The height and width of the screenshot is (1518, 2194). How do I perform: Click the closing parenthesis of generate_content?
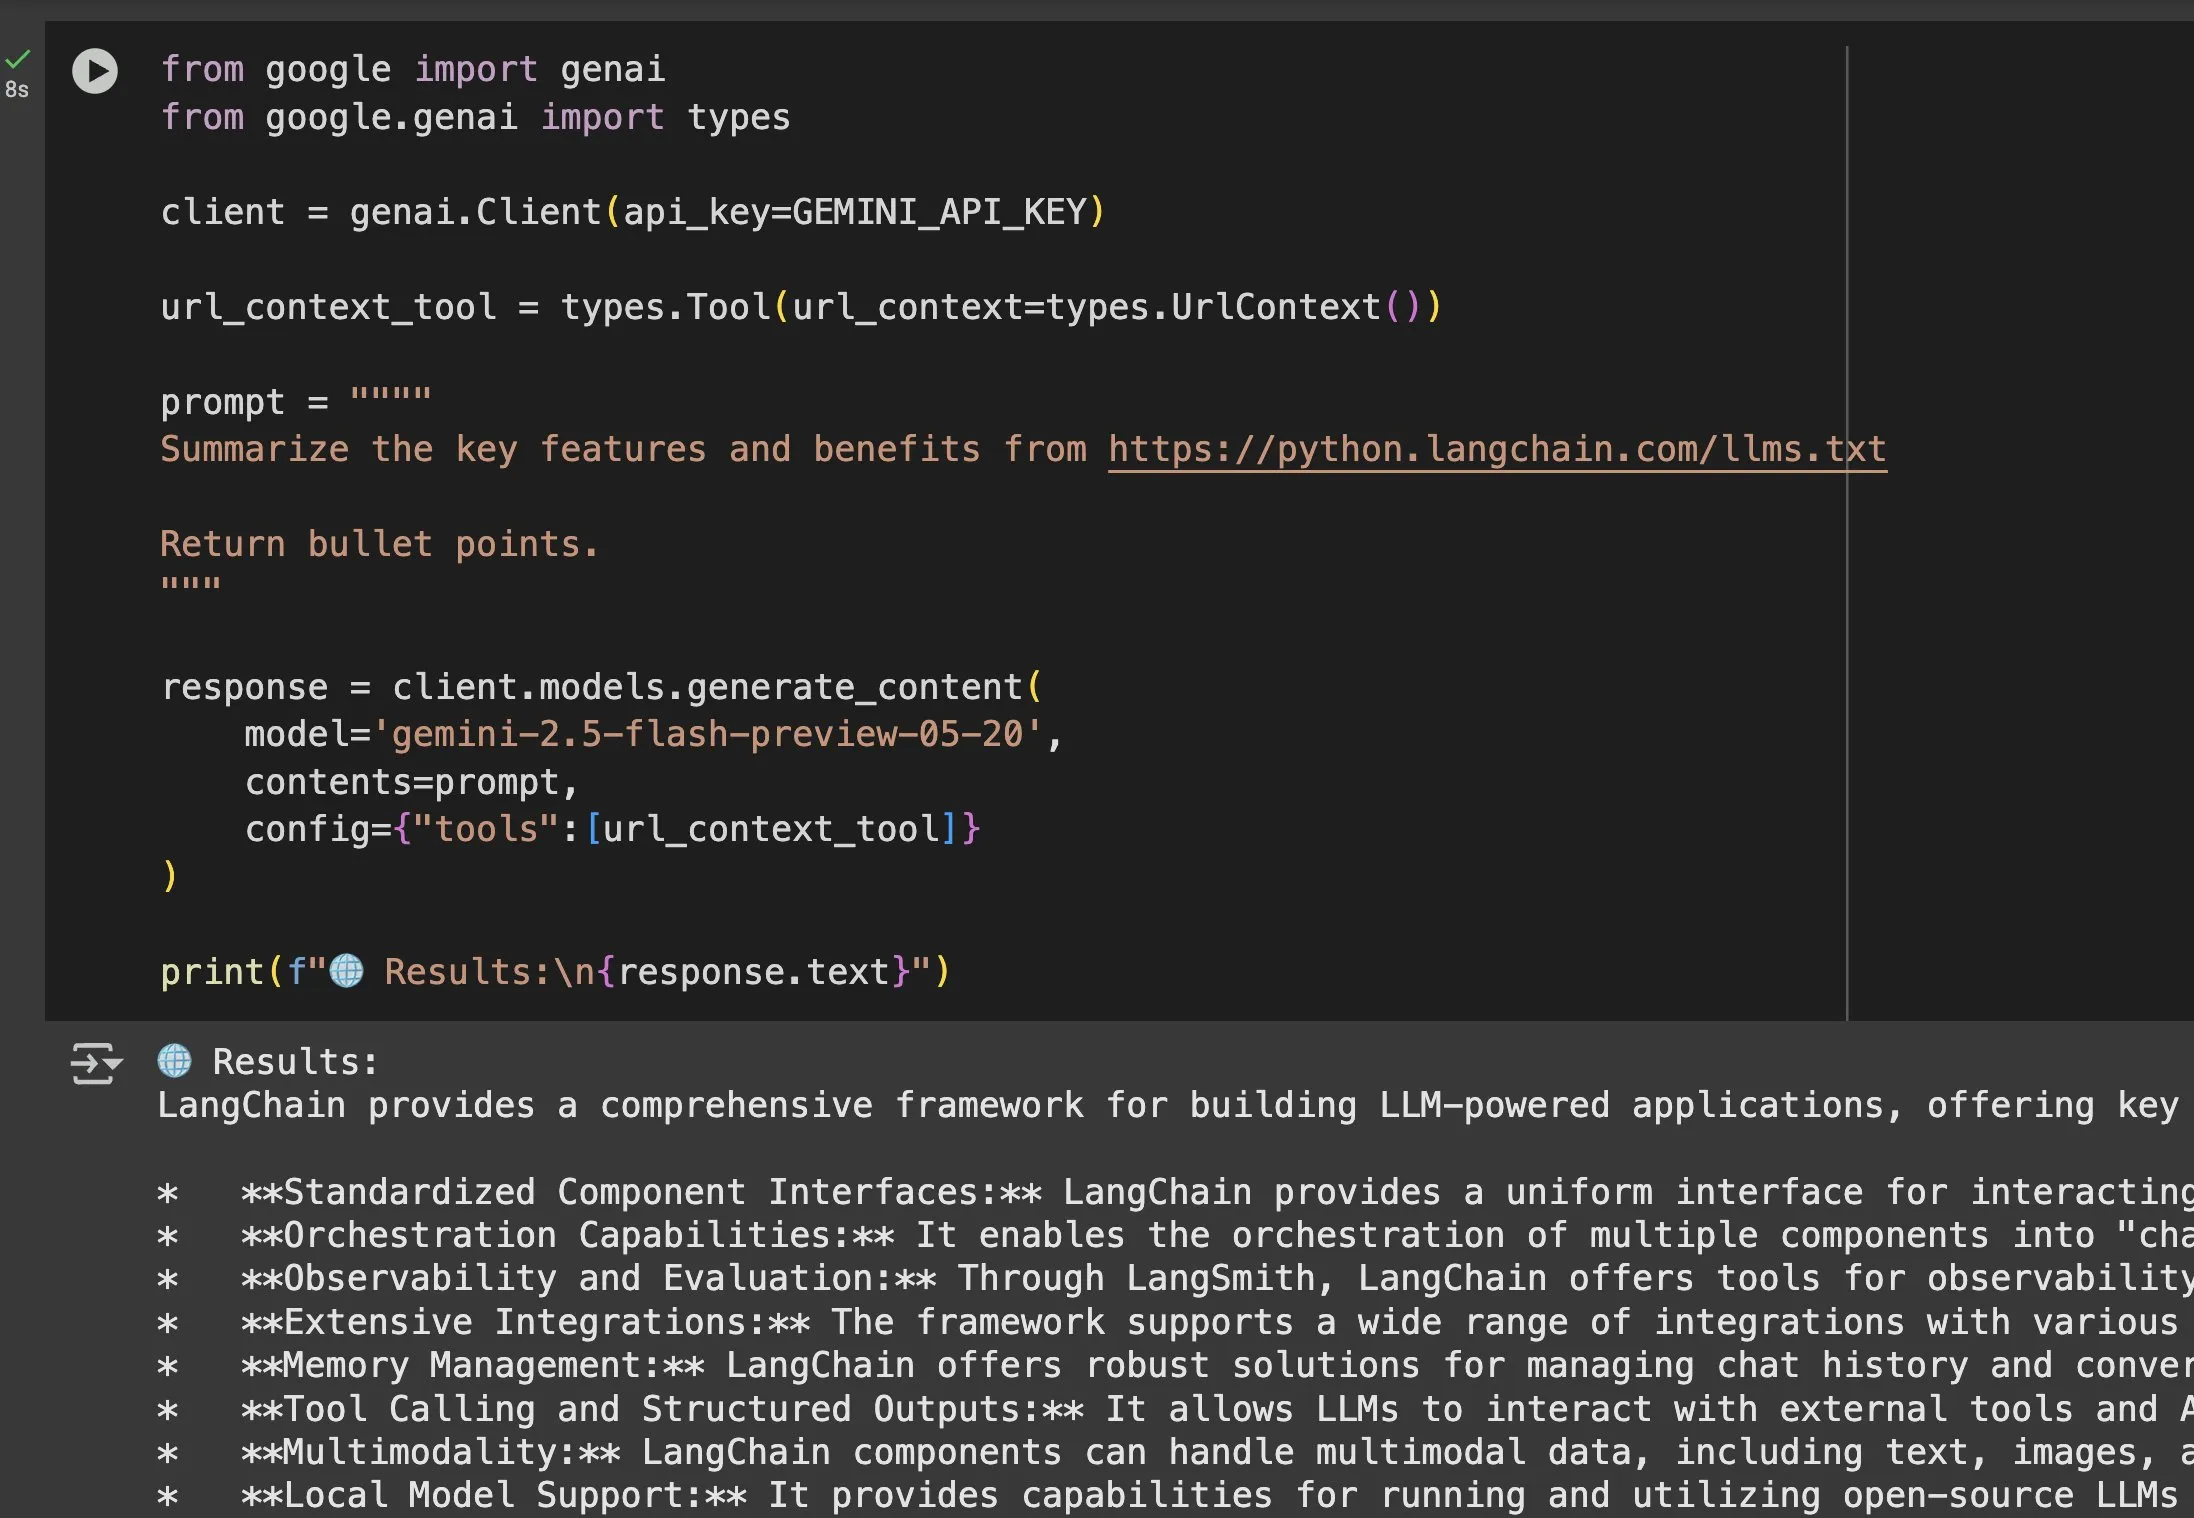(x=170, y=876)
